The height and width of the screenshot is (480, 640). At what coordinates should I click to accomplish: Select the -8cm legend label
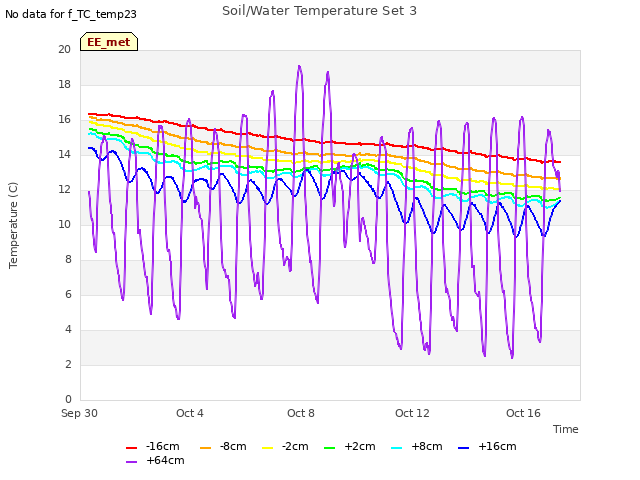tap(233, 447)
